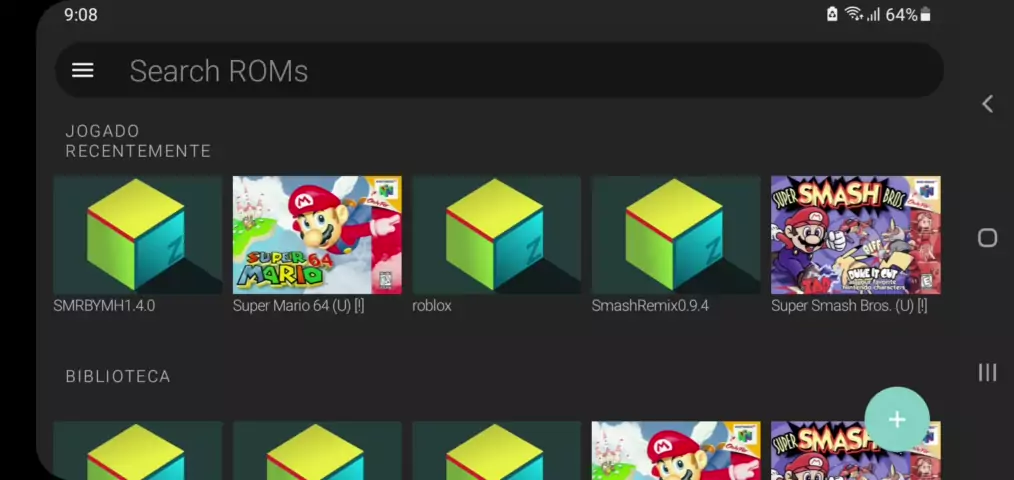The image size is (1014, 480).
Task: Open the roblox ROM thumbnail
Action: [x=496, y=235]
